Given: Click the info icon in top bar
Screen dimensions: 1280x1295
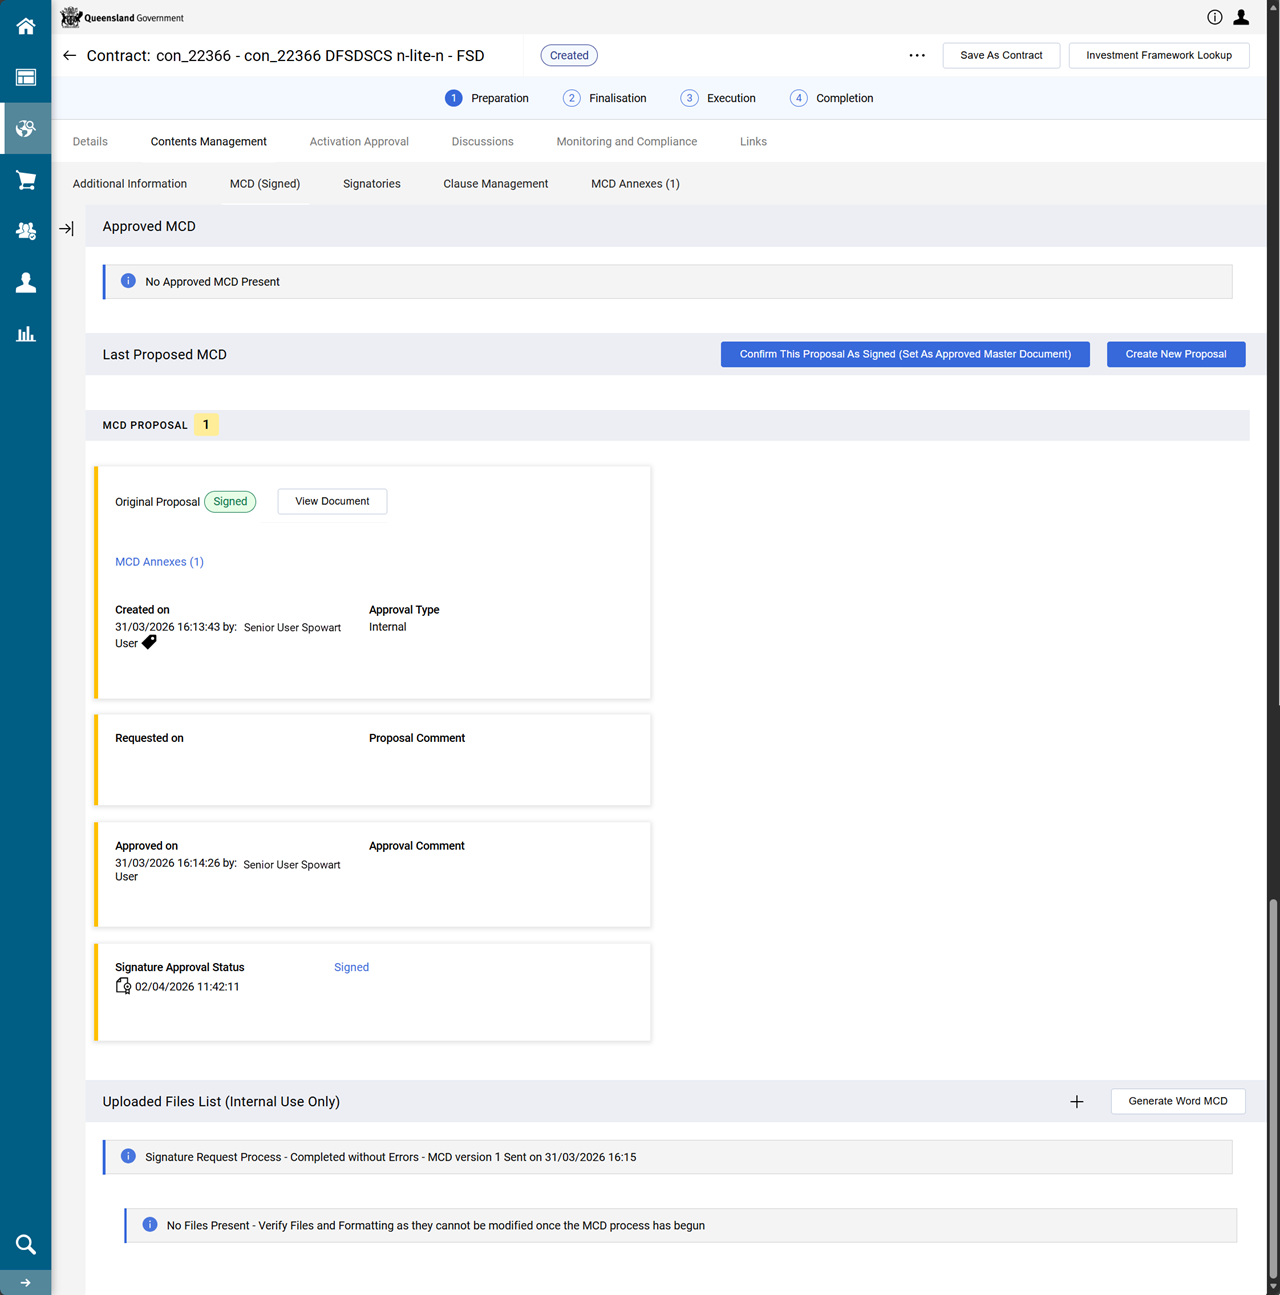Looking at the screenshot, I should pyautogui.click(x=1214, y=17).
